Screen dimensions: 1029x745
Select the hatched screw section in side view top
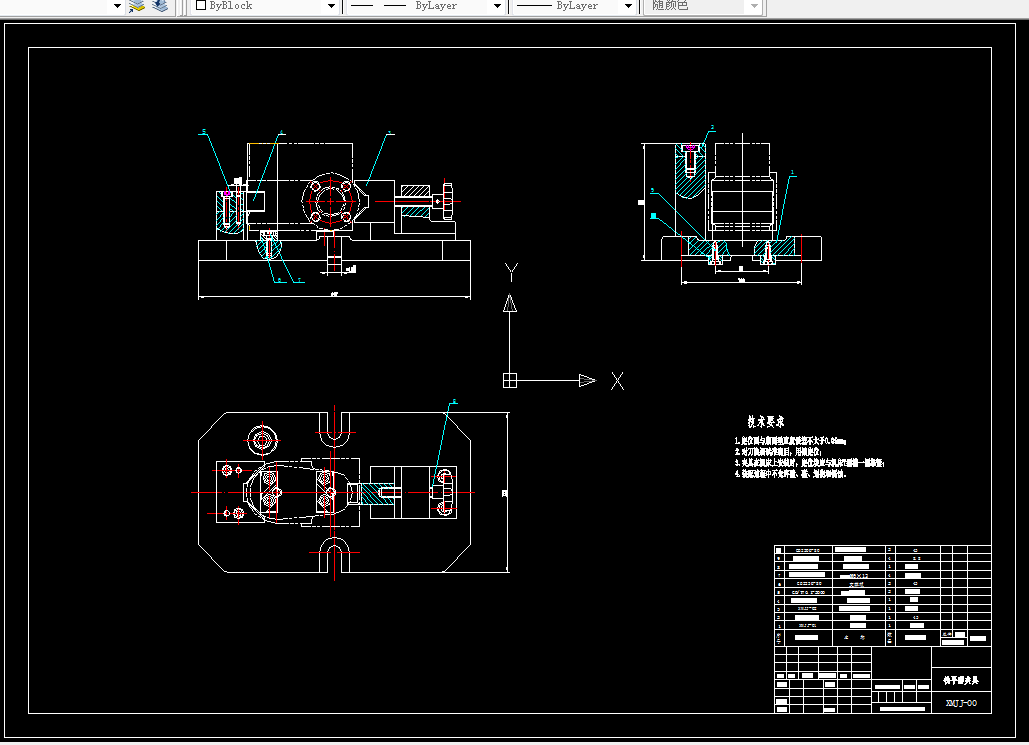[x=690, y=171]
